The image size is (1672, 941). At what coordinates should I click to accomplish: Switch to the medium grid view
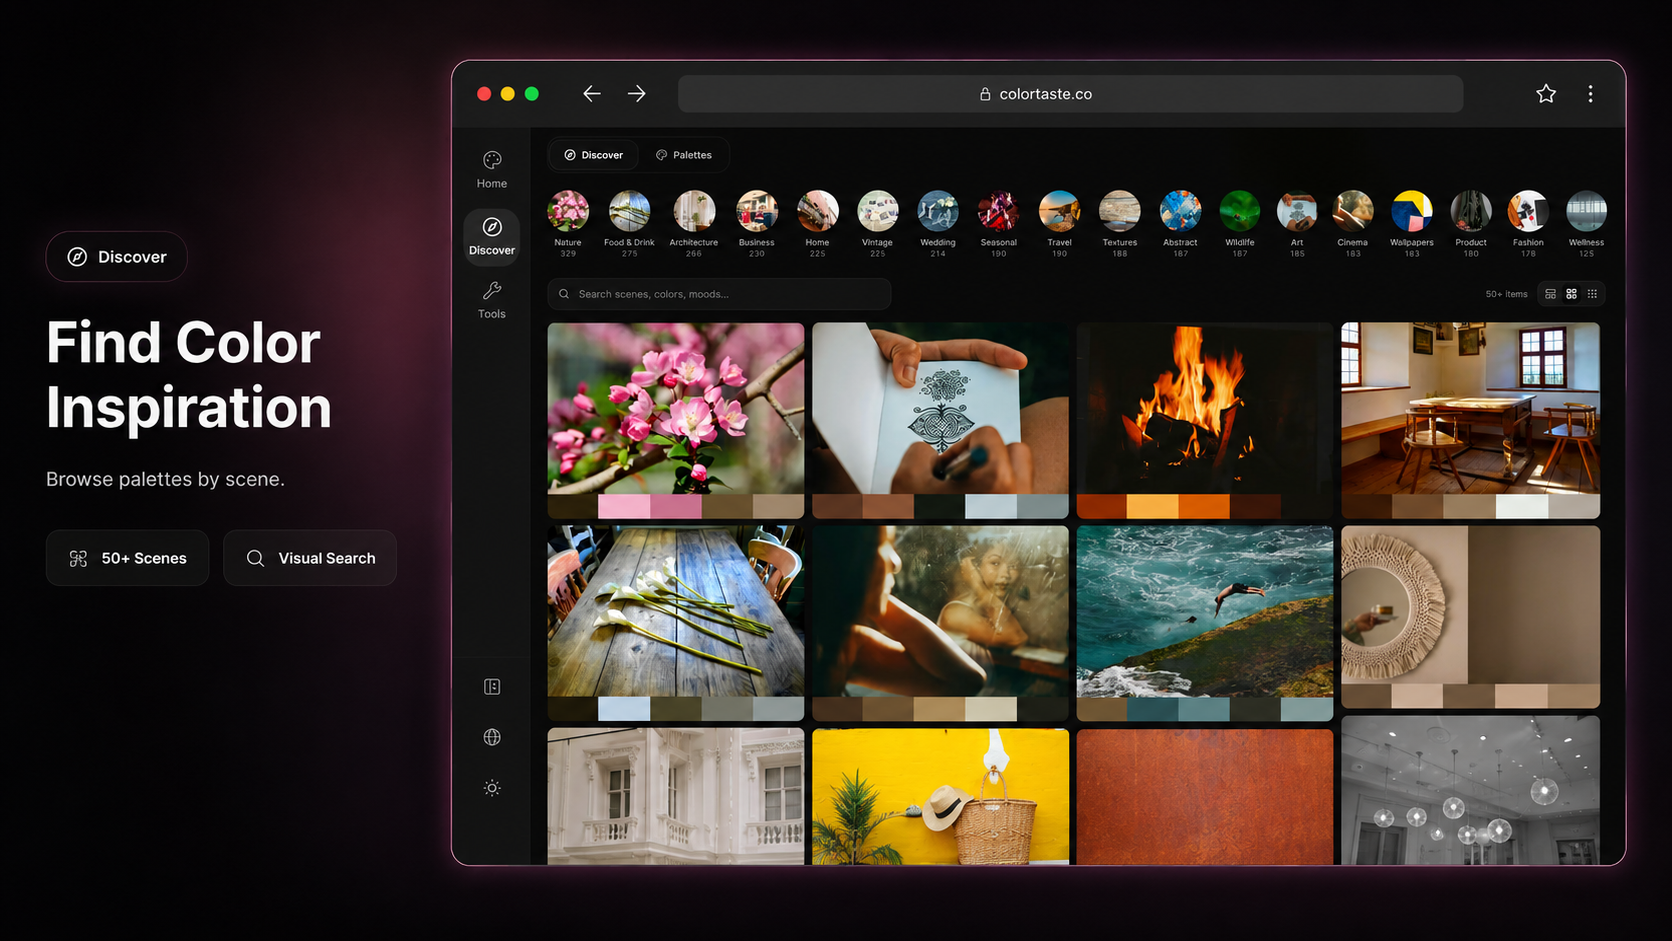point(1572,294)
